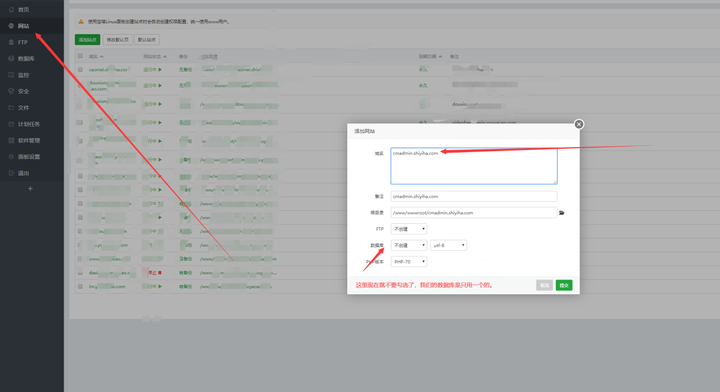Open the 首页 home page in sidebar
Image resolution: width=720 pixels, height=392 pixels.
tap(19, 9)
